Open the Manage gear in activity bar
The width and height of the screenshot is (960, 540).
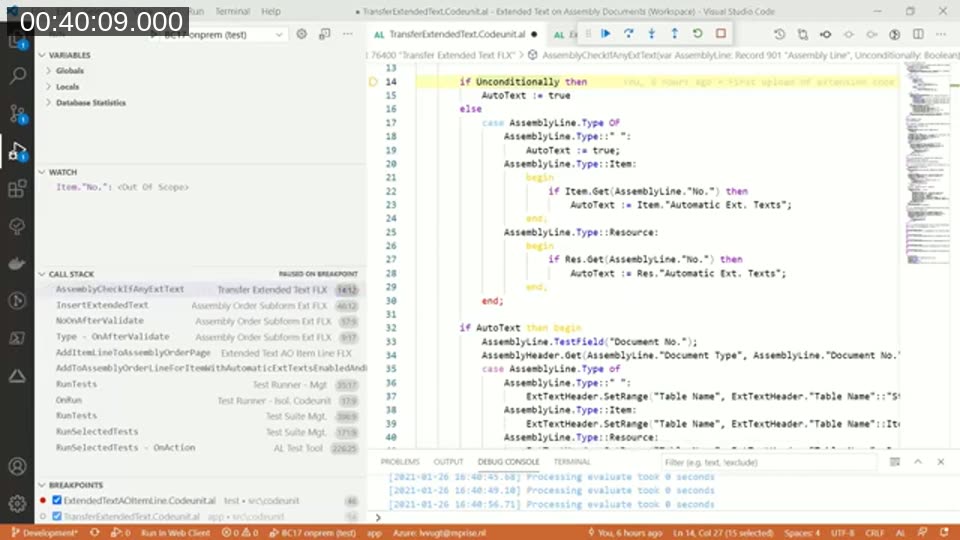pyautogui.click(x=17, y=503)
